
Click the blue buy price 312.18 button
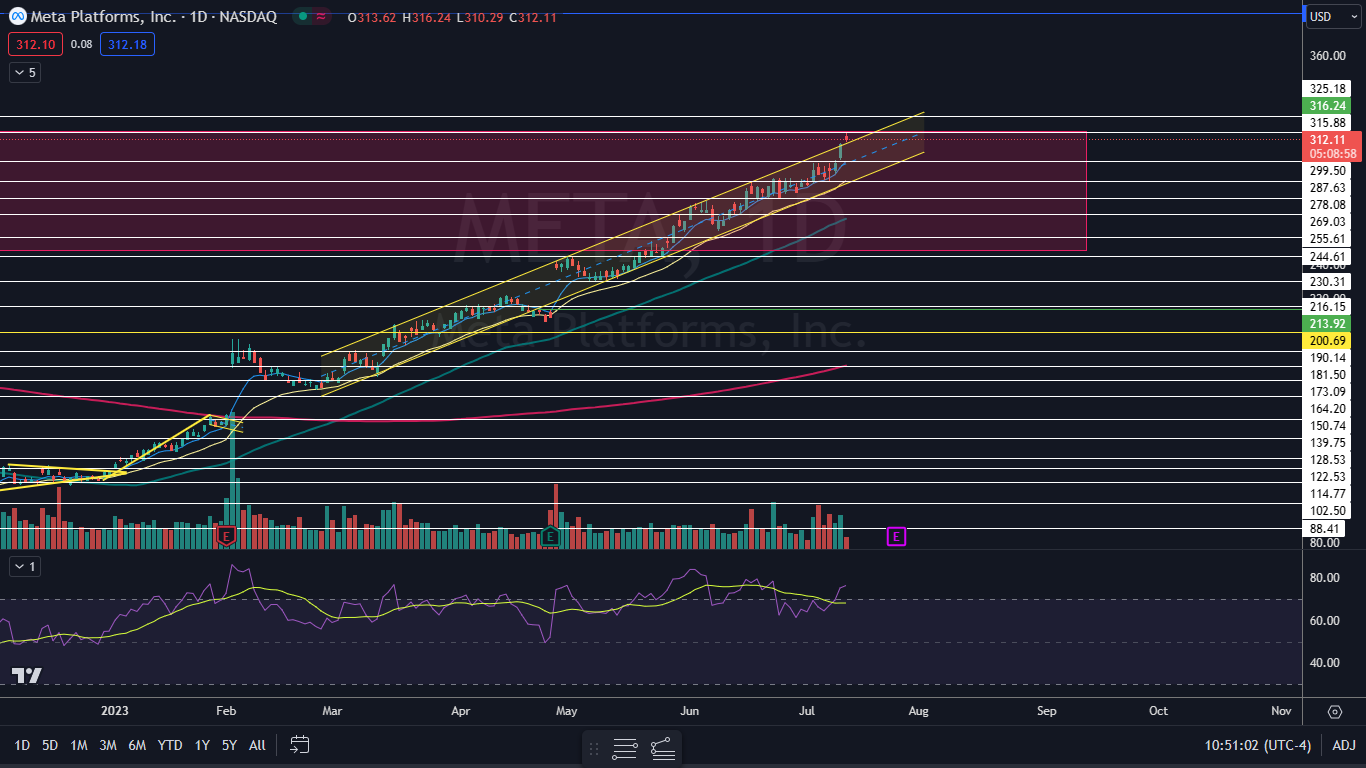(x=127, y=44)
